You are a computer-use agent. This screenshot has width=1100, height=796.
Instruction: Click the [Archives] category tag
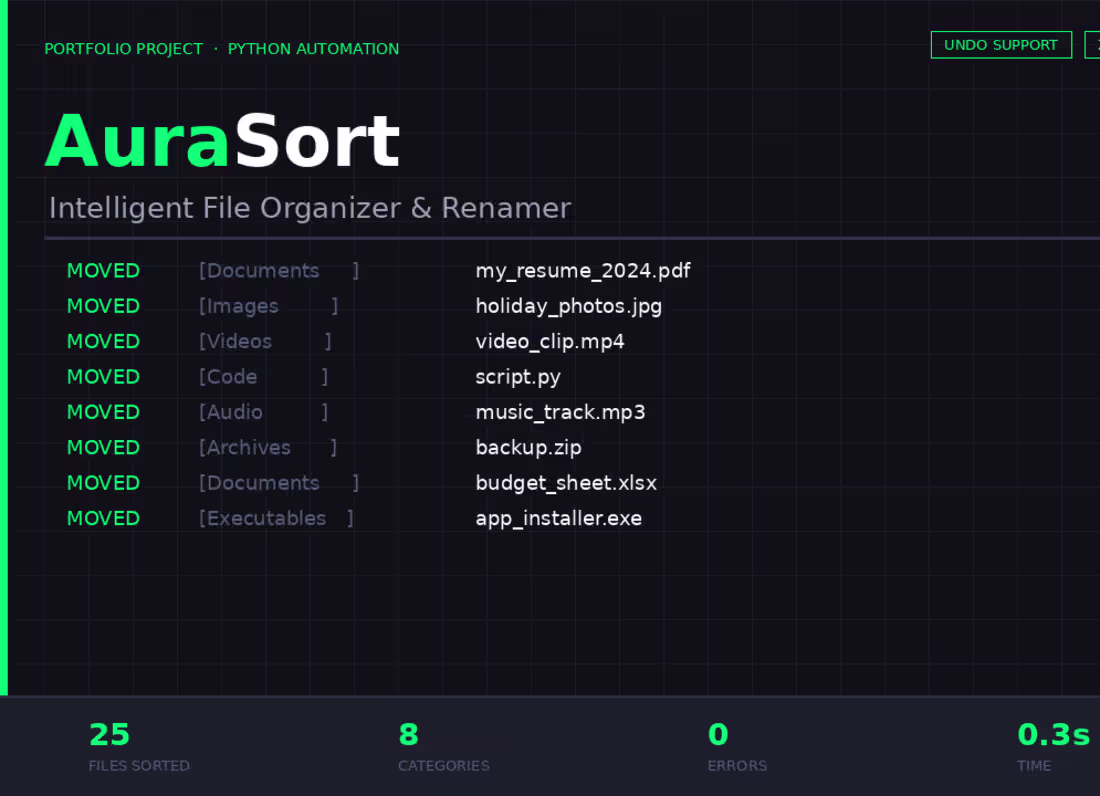click(267, 447)
